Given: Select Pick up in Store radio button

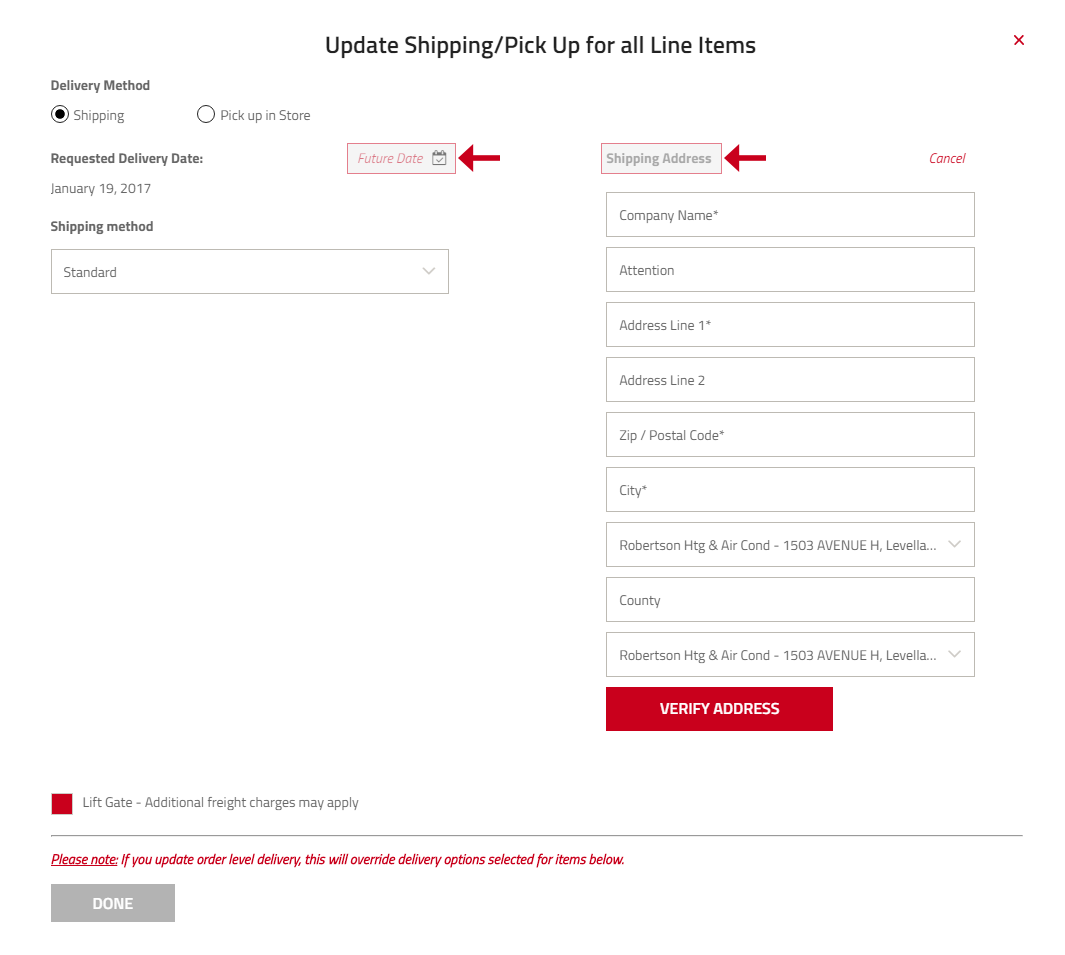Looking at the screenshot, I should (x=206, y=114).
